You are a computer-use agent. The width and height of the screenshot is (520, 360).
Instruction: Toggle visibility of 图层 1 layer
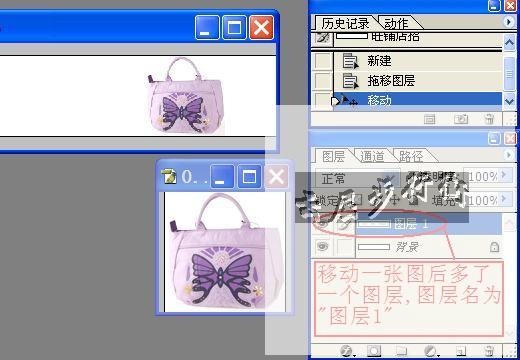point(322,224)
